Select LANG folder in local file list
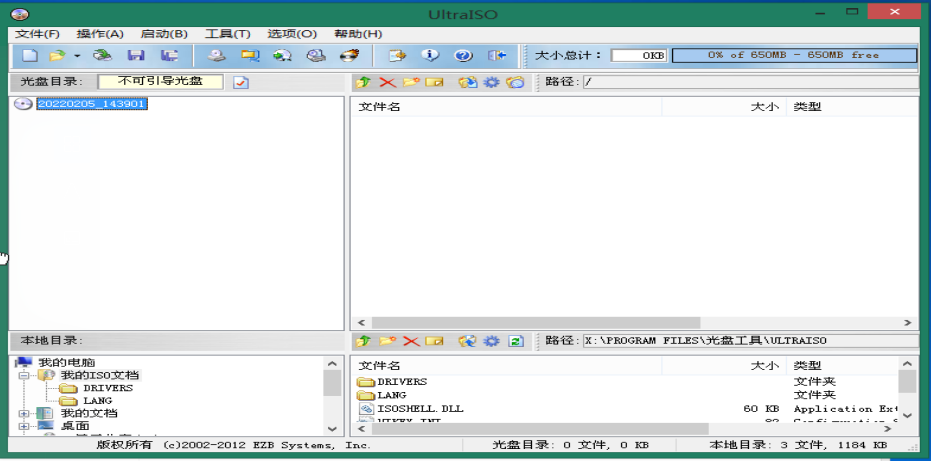The width and height of the screenshot is (931, 461). pos(392,395)
